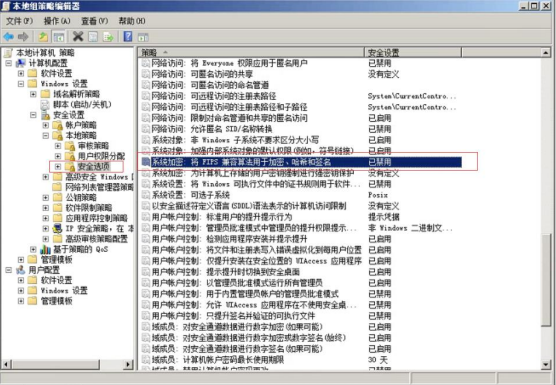Click the Up one level folder icon
Screen dimensions: 556x385
click(x=43, y=37)
